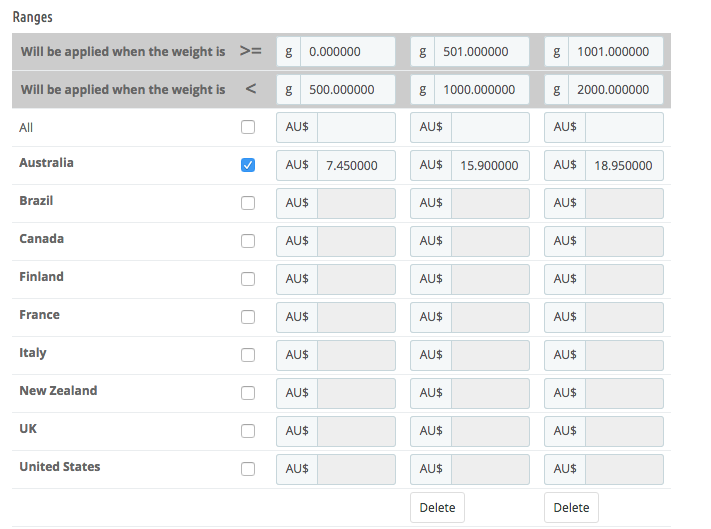This screenshot has width=711, height=529.
Task: Click the All row first range price field
Action: click(356, 127)
